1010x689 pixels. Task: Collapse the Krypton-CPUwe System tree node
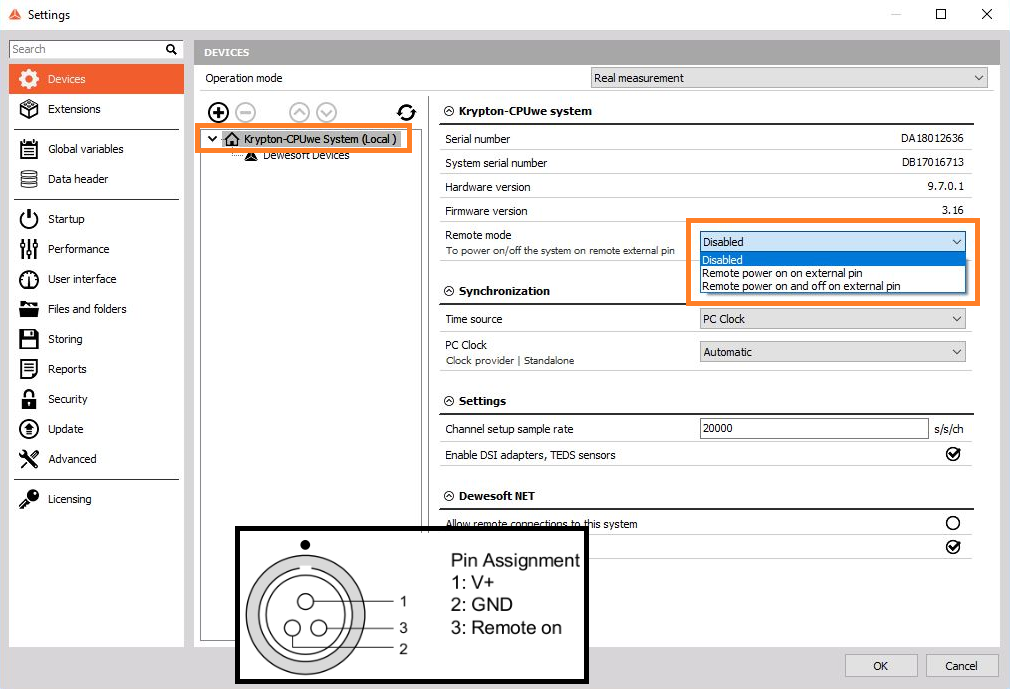pyautogui.click(x=212, y=138)
